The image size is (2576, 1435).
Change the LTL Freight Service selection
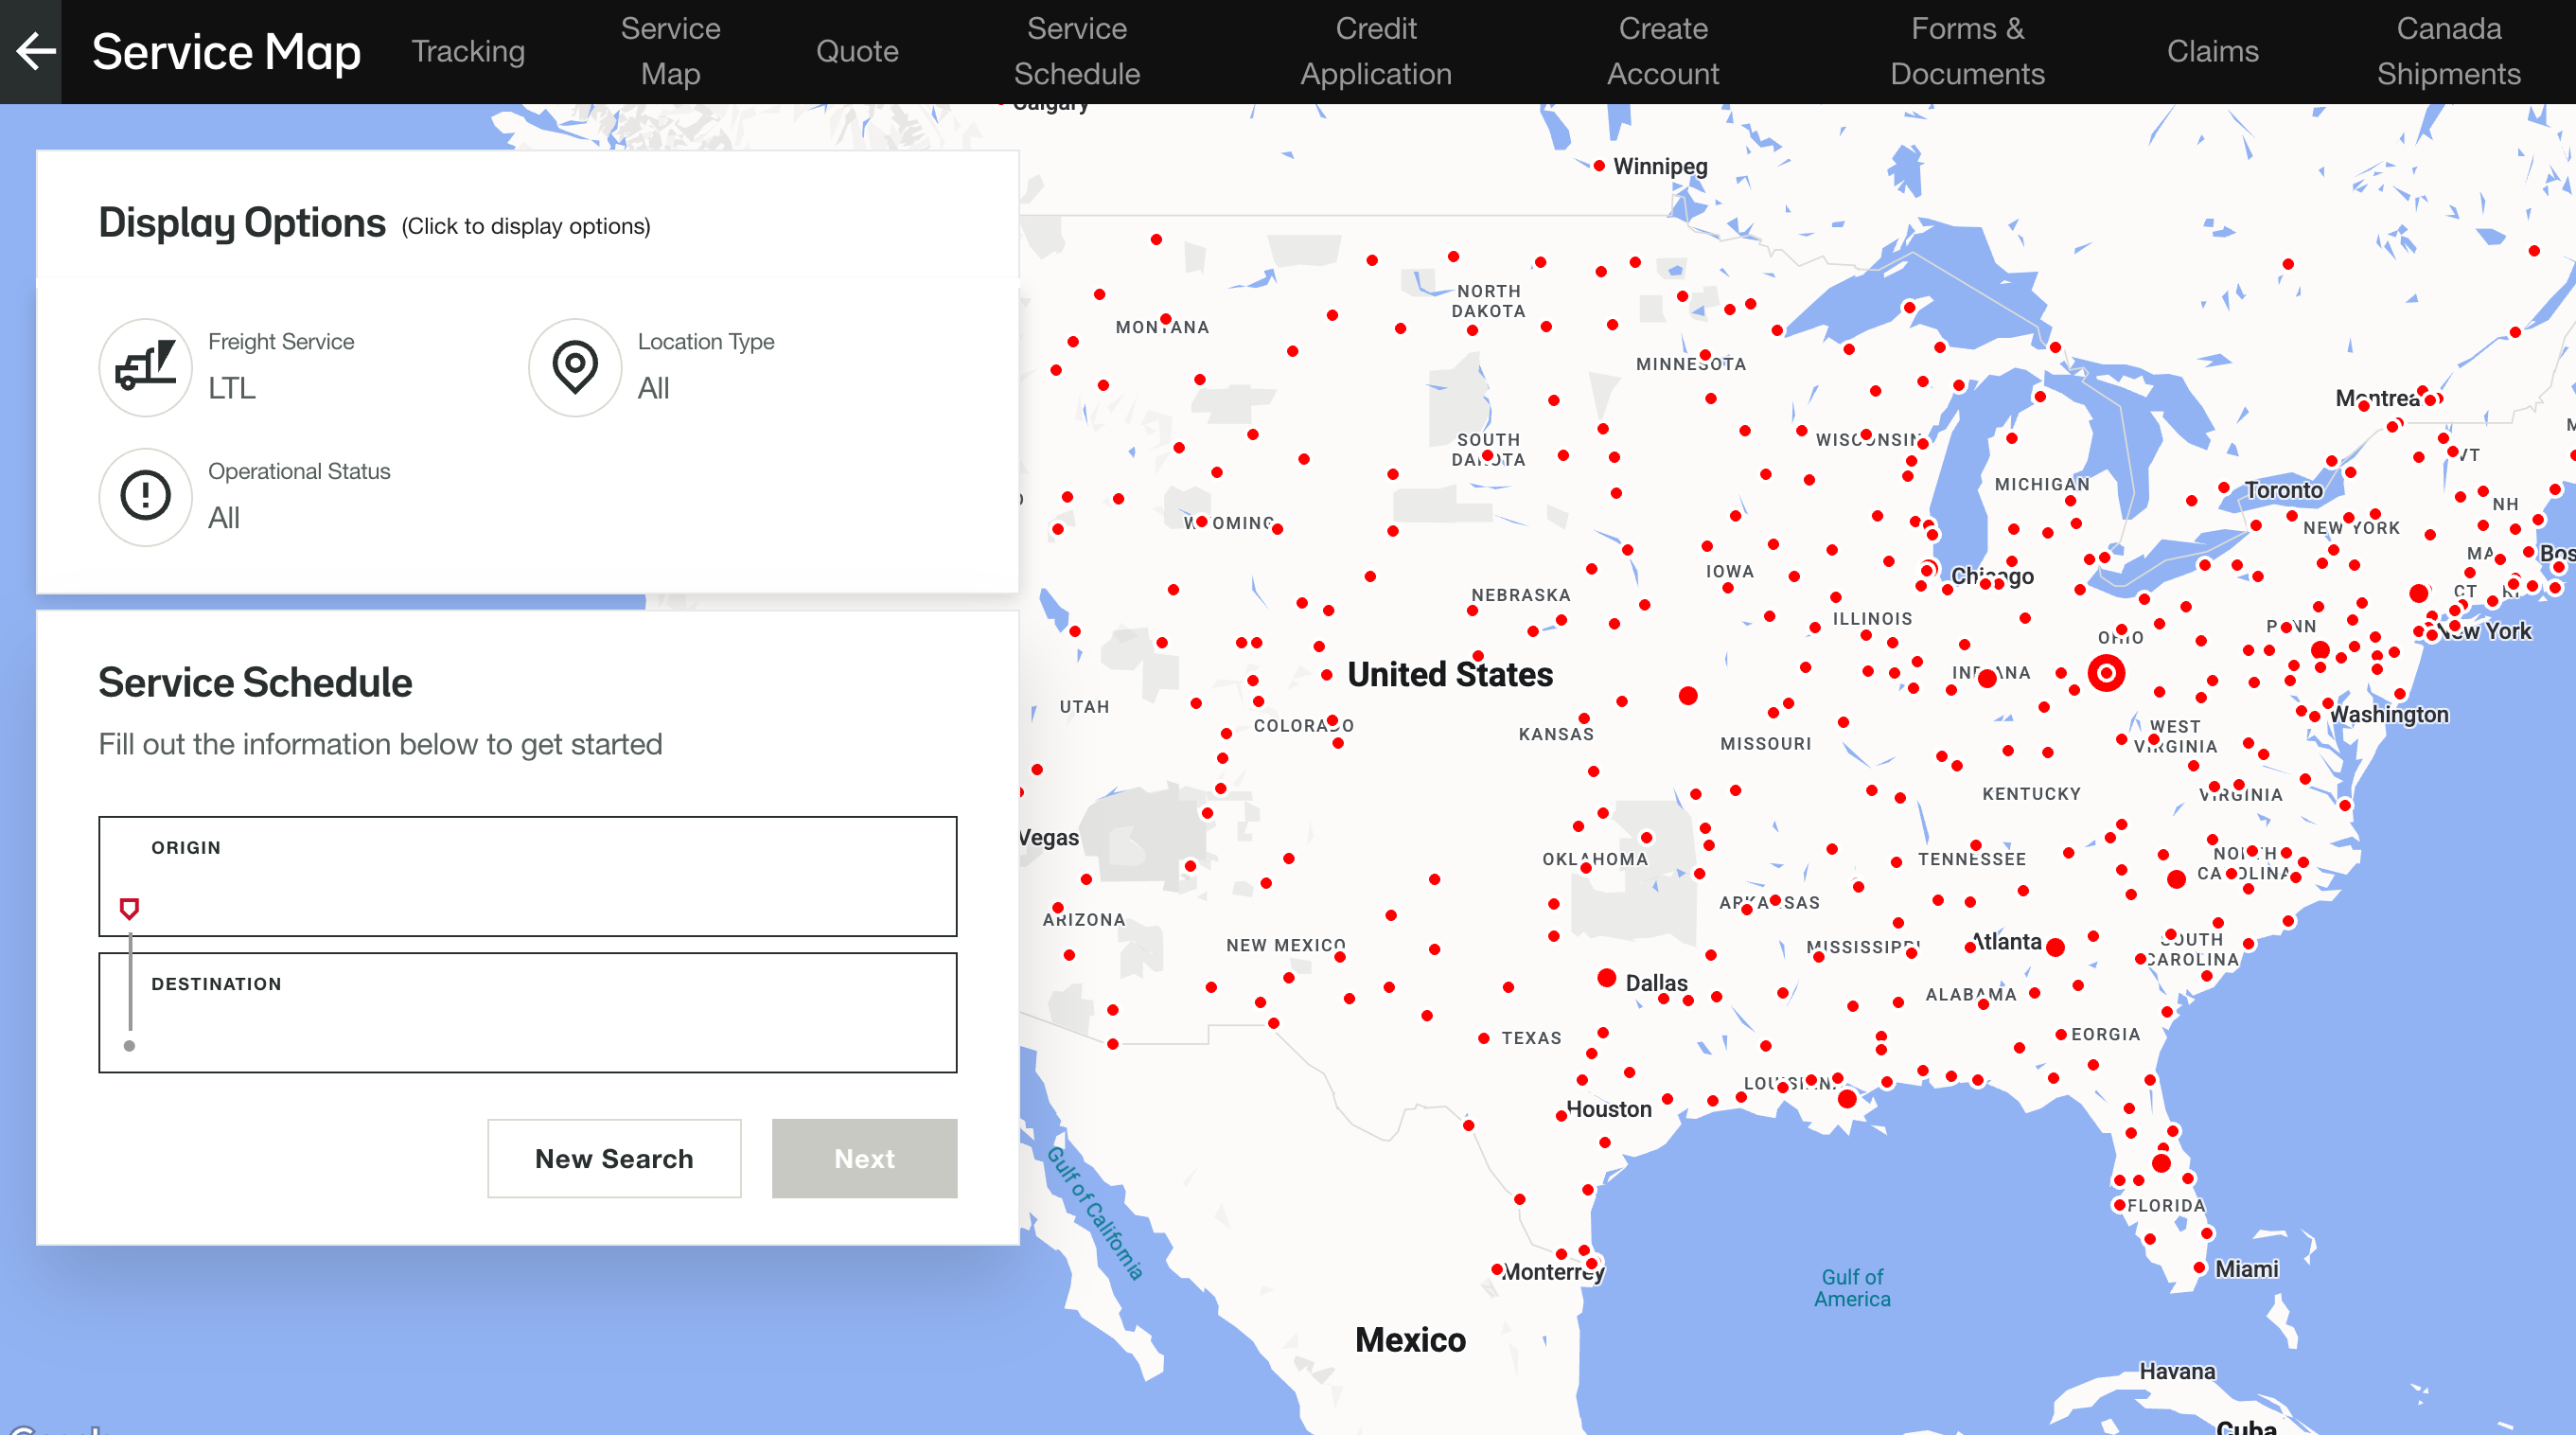(231, 389)
